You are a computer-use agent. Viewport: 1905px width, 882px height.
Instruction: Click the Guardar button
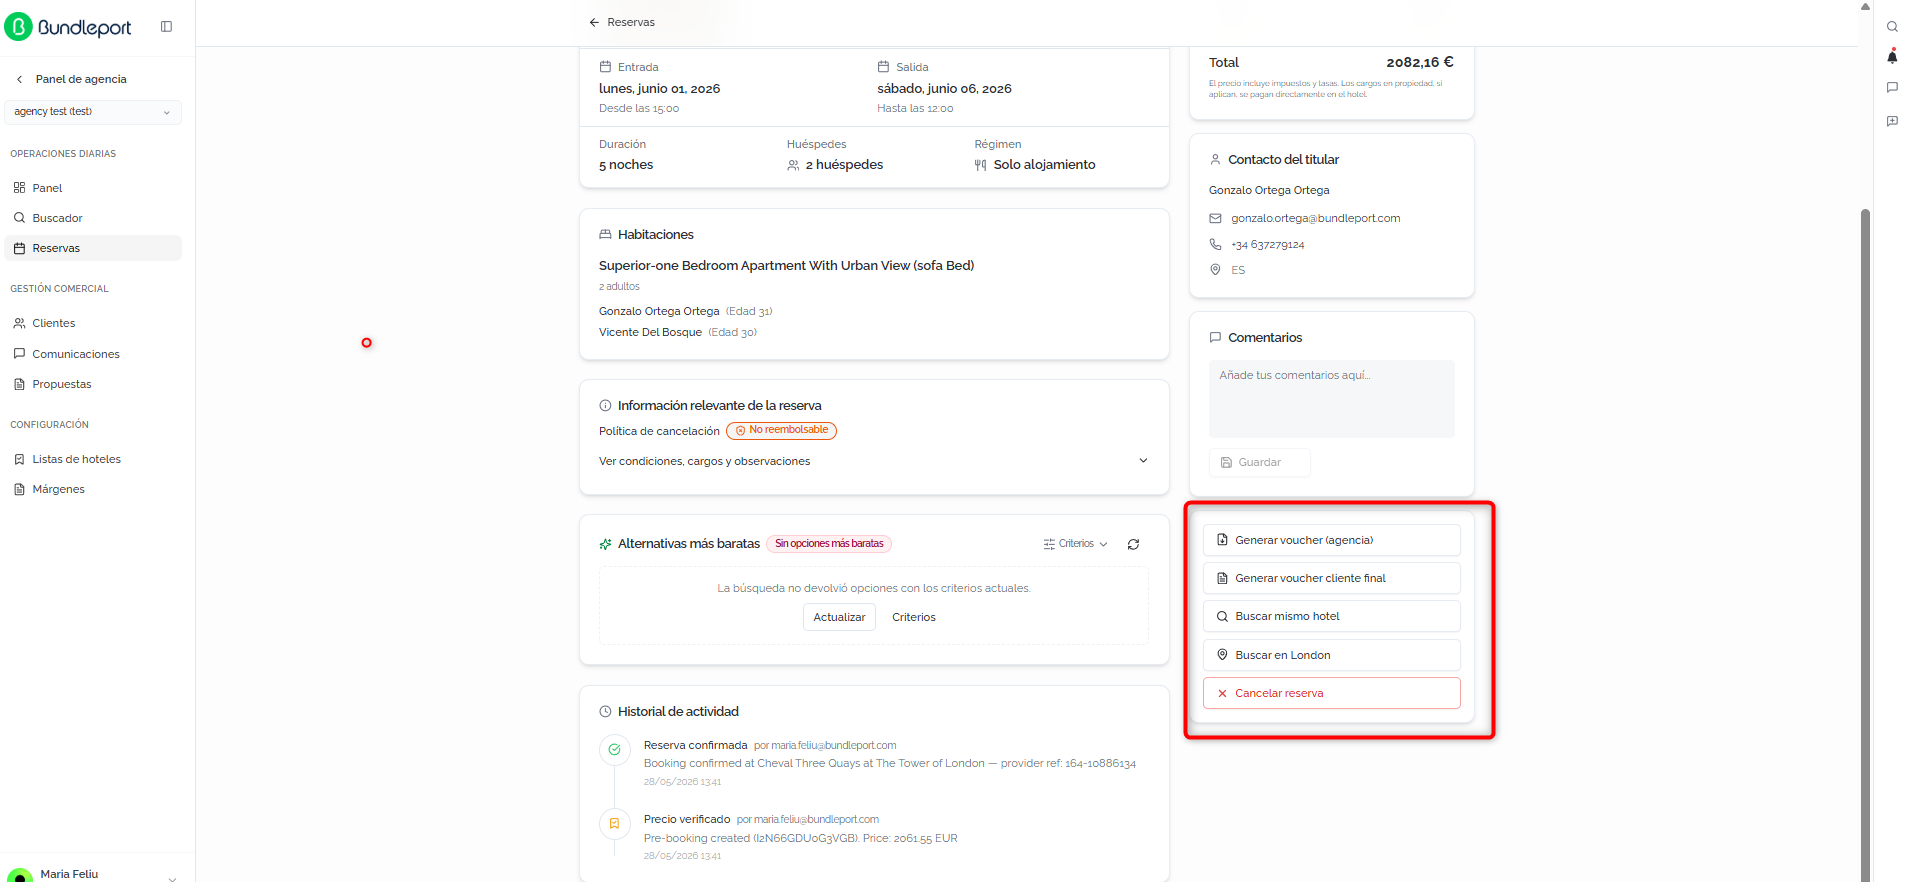[1259, 462]
